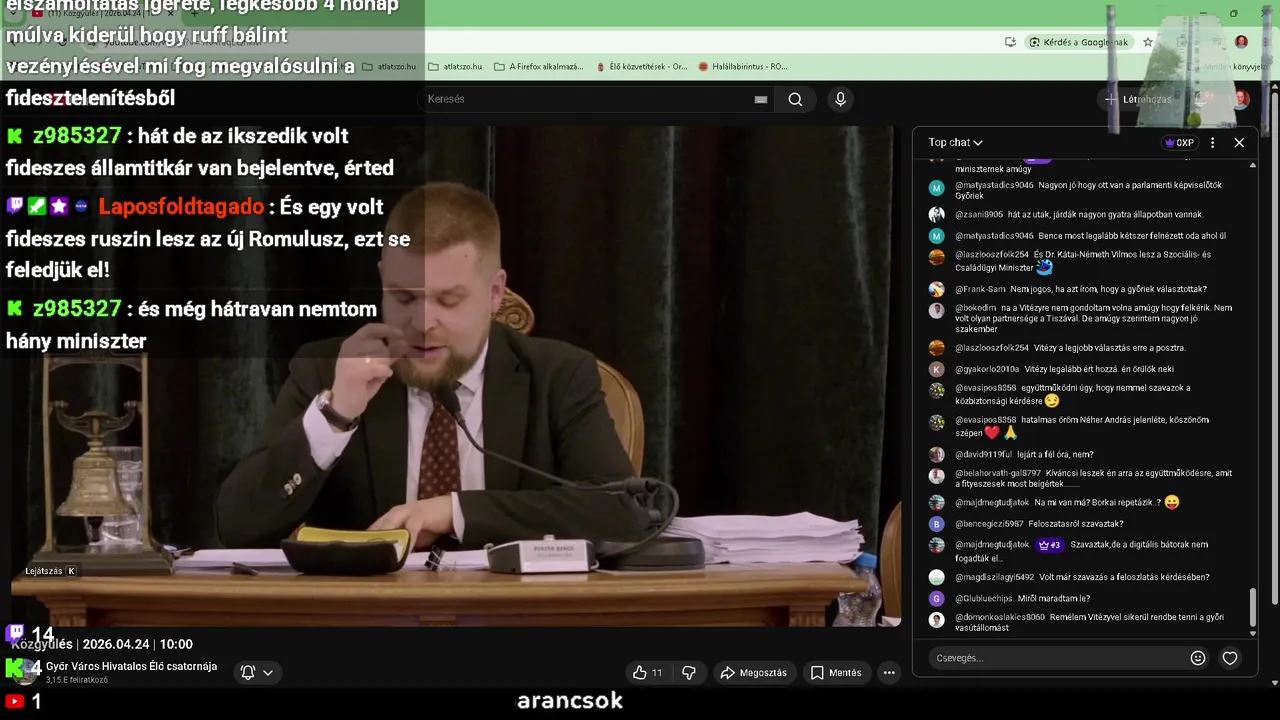Click the Twitch viewer count icon in overlay
Viewport: 1280px width, 720px height.
pos(15,633)
